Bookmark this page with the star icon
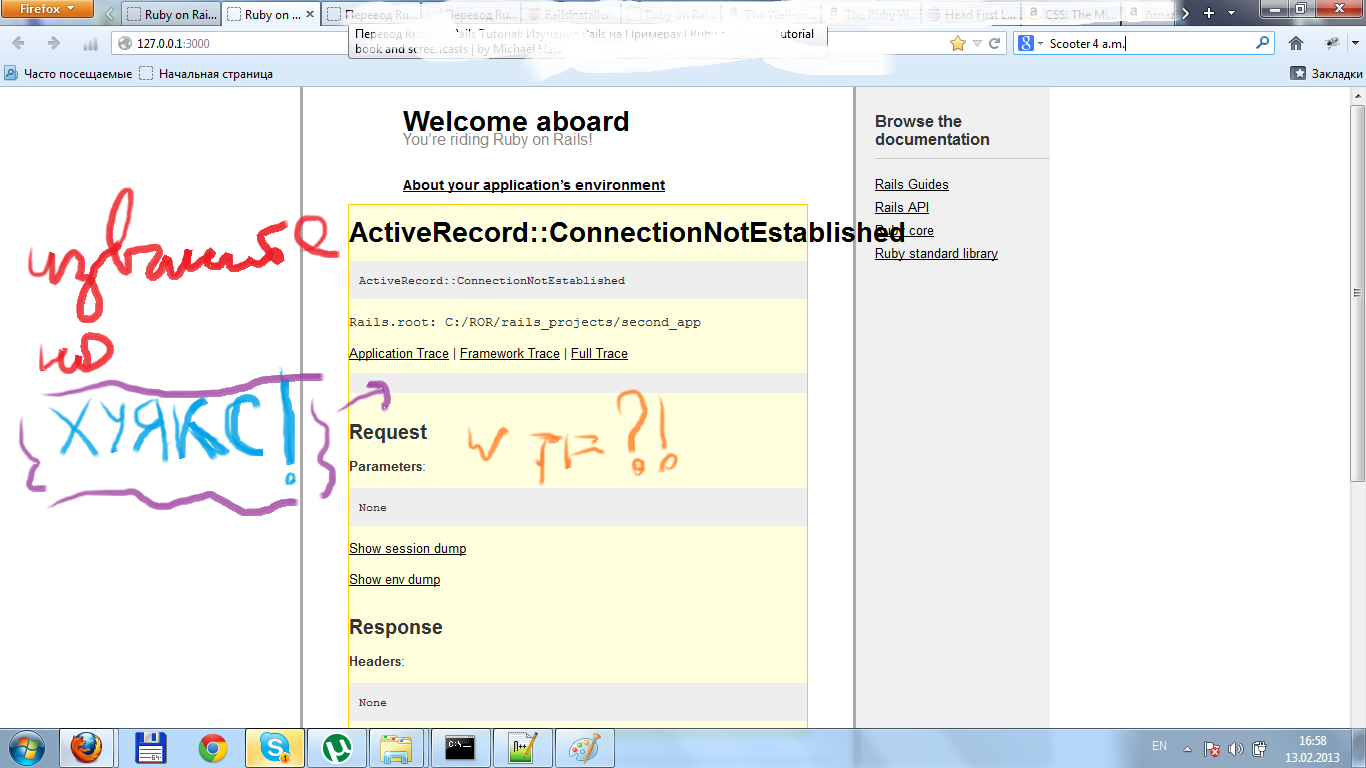 (x=957, y=43)
